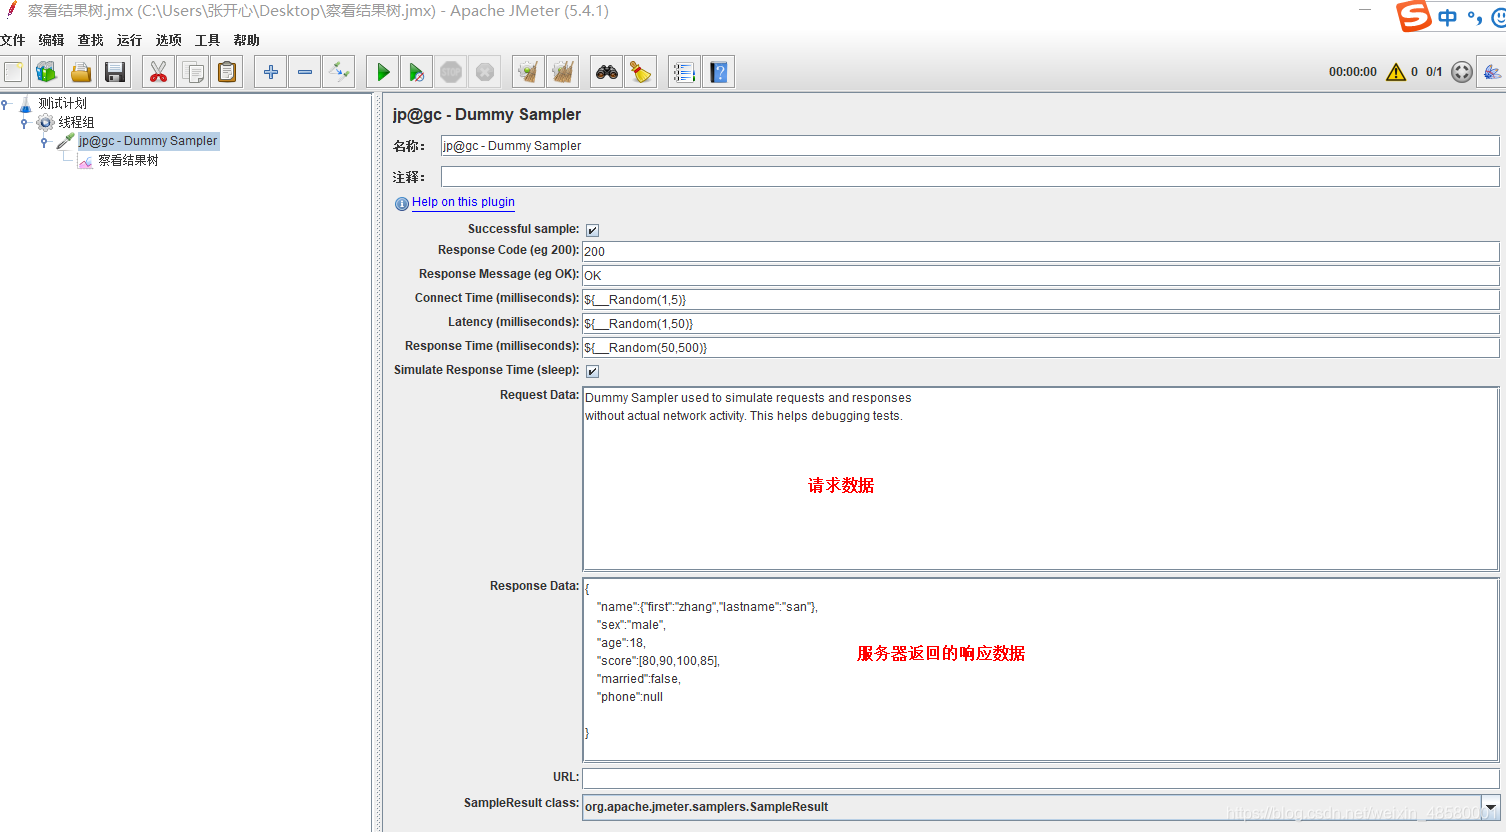Collapse all tree nodes with minus icon
The image size is (1506, 832).
(305, 72)
